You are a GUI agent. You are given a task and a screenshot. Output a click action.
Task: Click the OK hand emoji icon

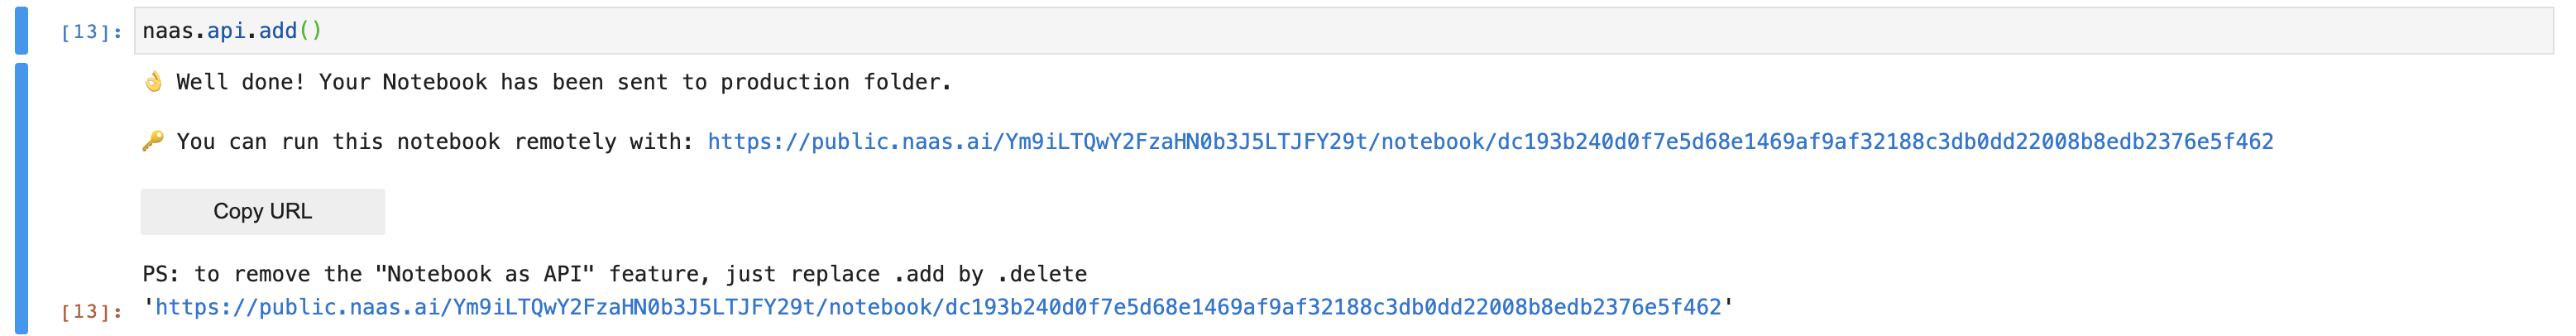tap(153, 82)
